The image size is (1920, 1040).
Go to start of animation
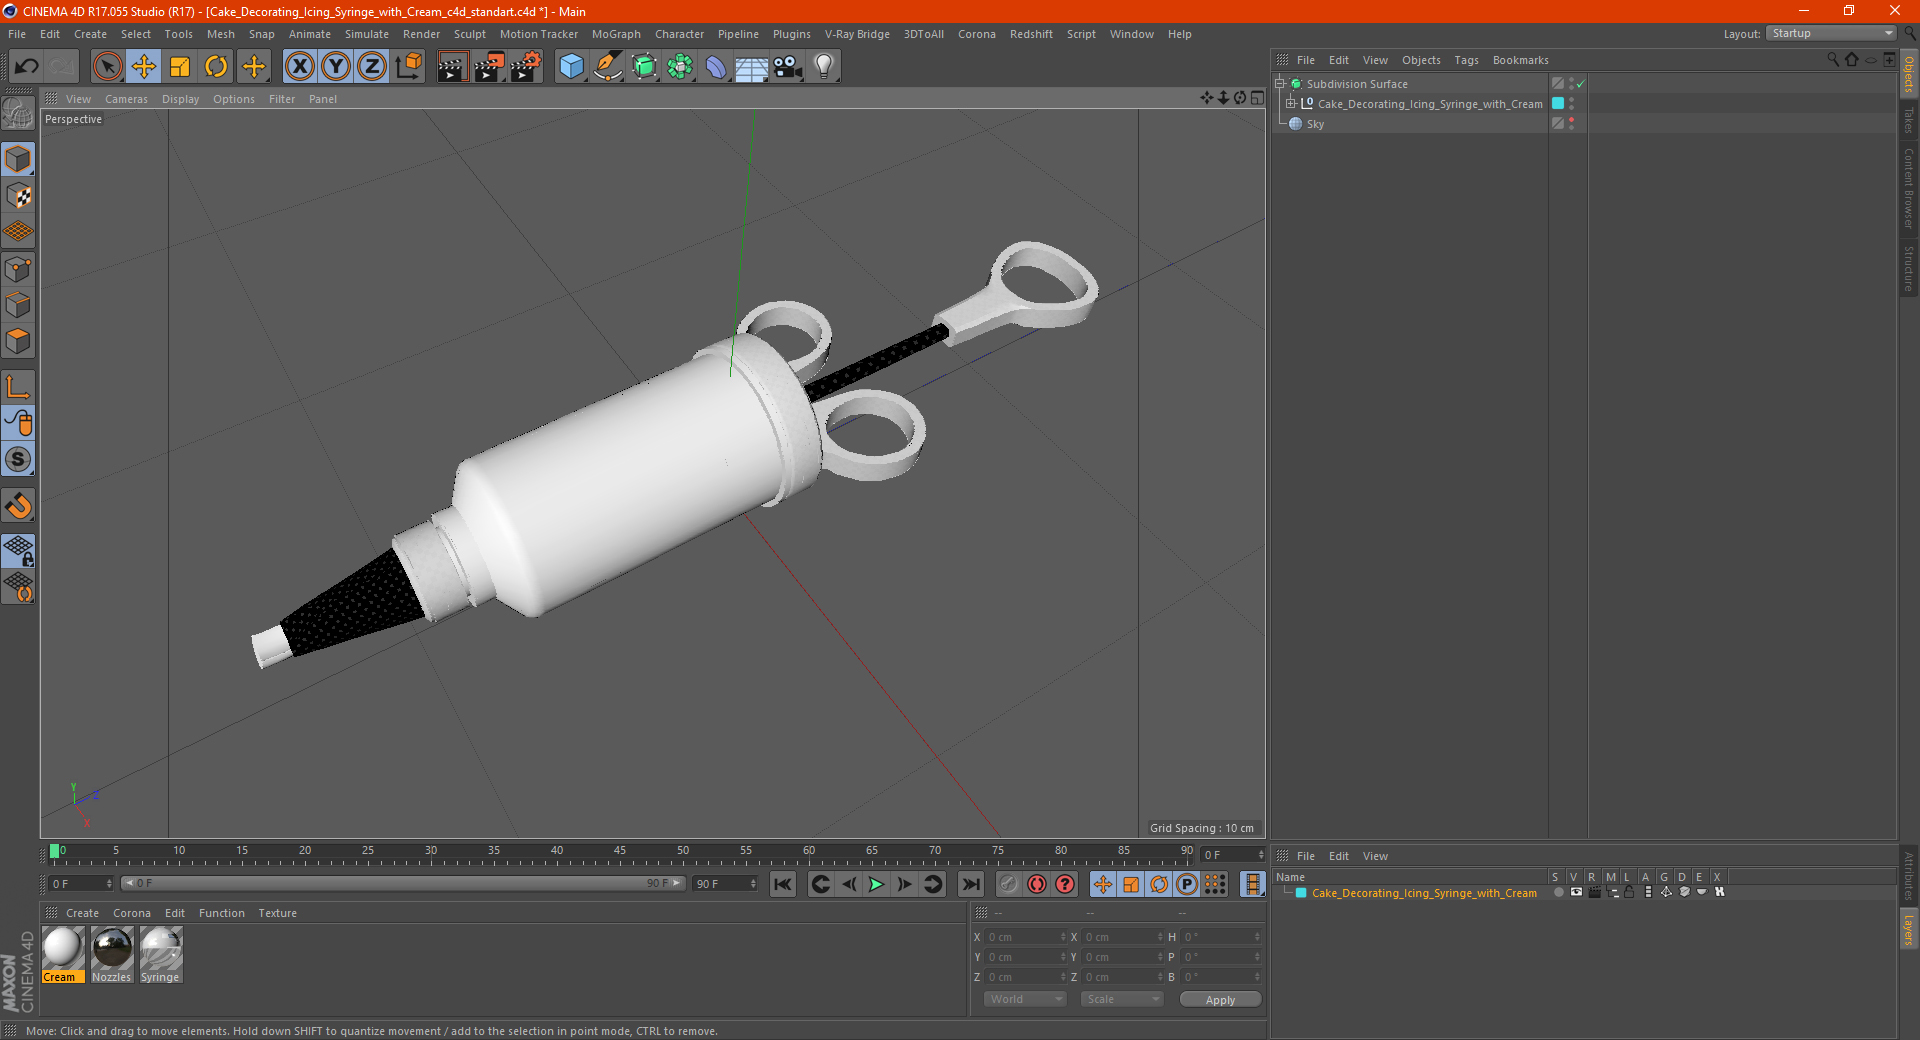tap(783, 884)
